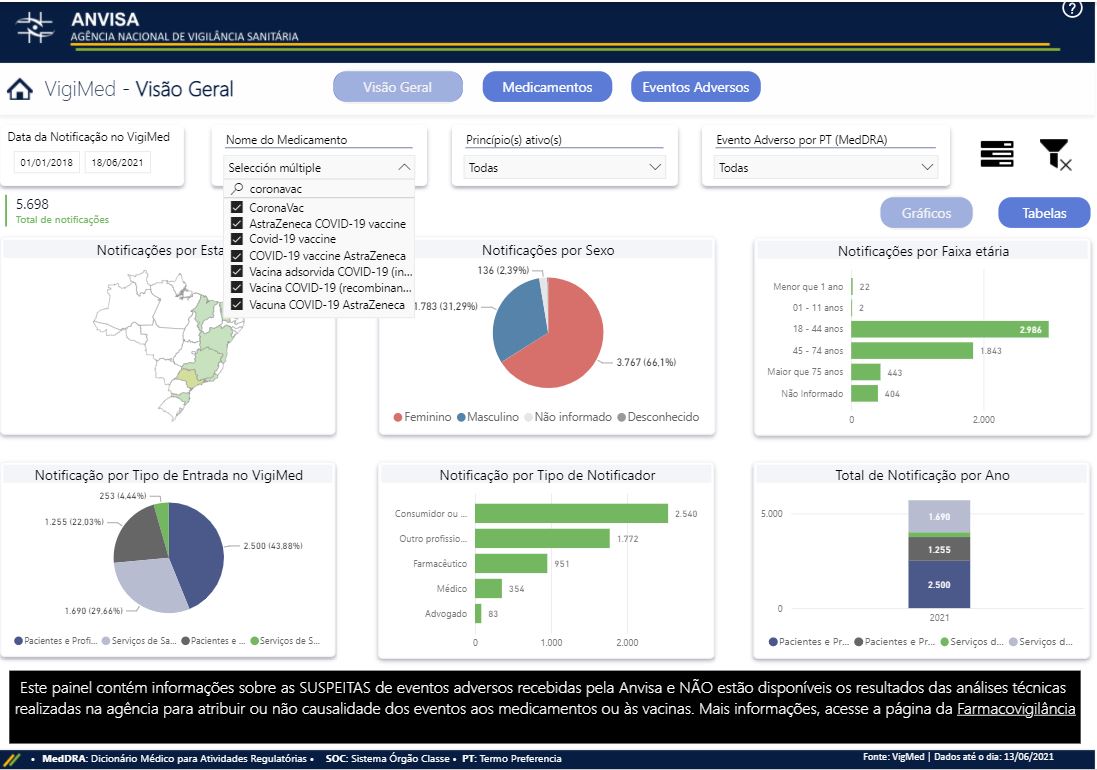Uncheck AstraZeneca COVID-19 vaccine option
The image size is (1097, 770).
pos(236,224)
